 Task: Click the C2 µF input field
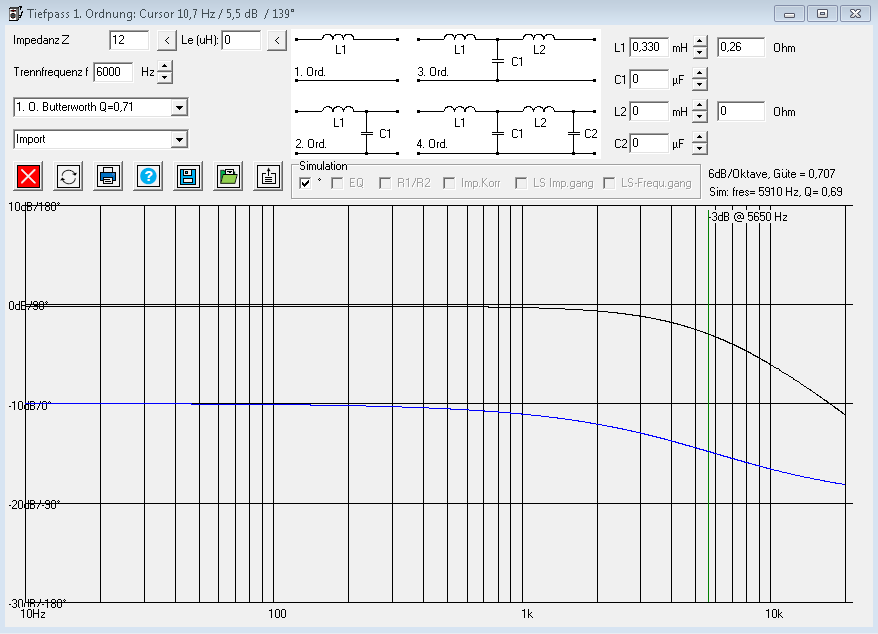click(x=649, y=143)
